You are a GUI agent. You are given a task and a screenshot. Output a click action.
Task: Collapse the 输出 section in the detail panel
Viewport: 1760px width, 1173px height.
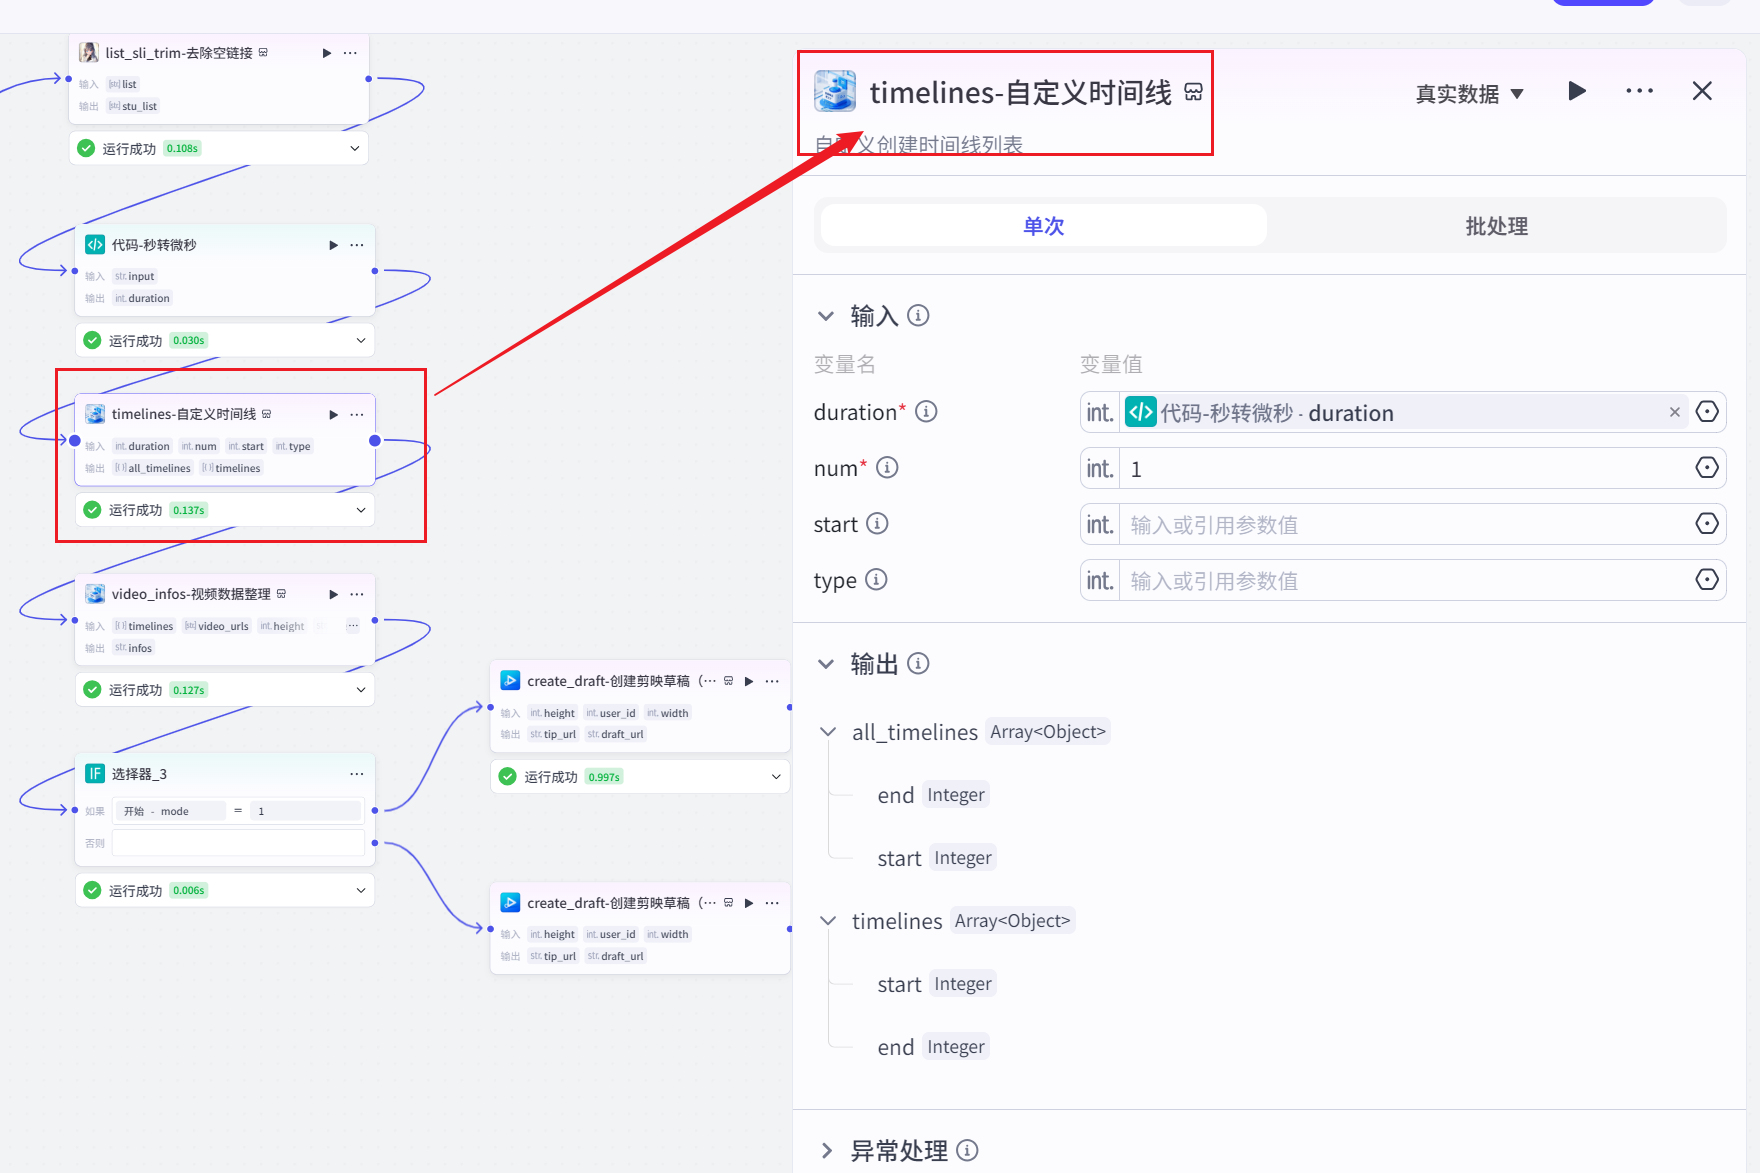coord(826,663)
